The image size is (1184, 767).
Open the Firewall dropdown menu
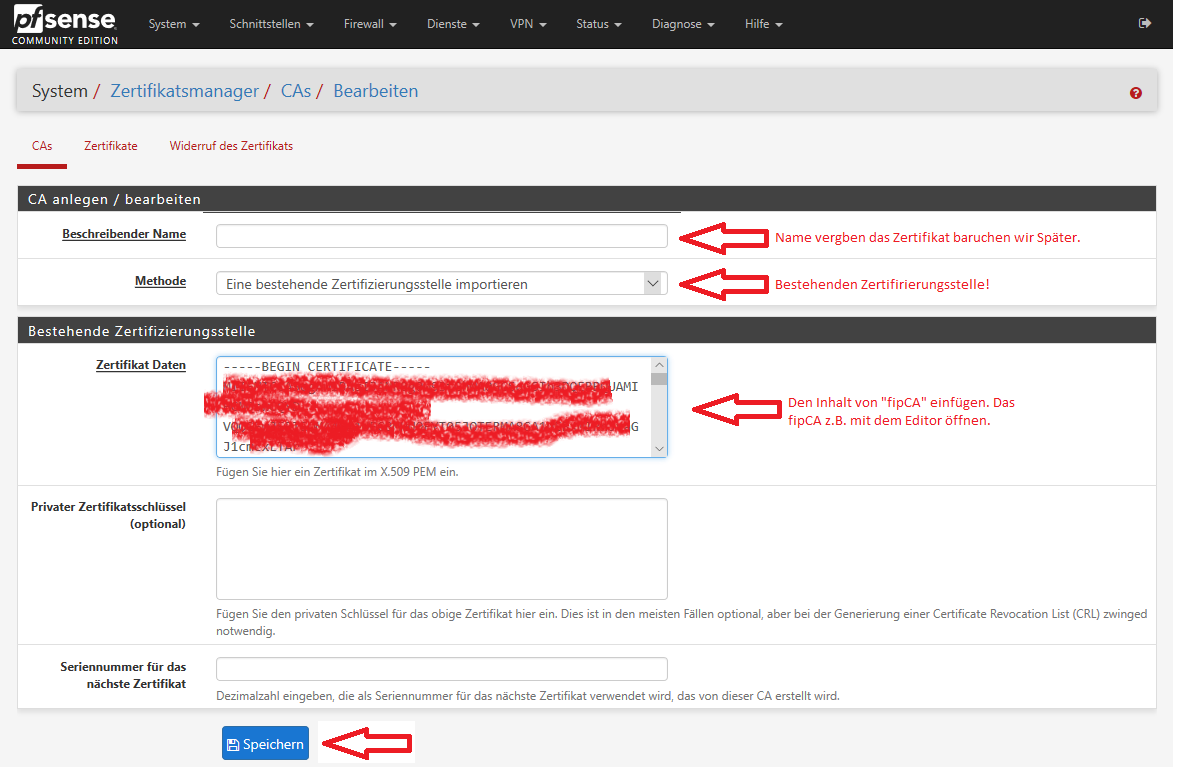click(x=370, y=24)
